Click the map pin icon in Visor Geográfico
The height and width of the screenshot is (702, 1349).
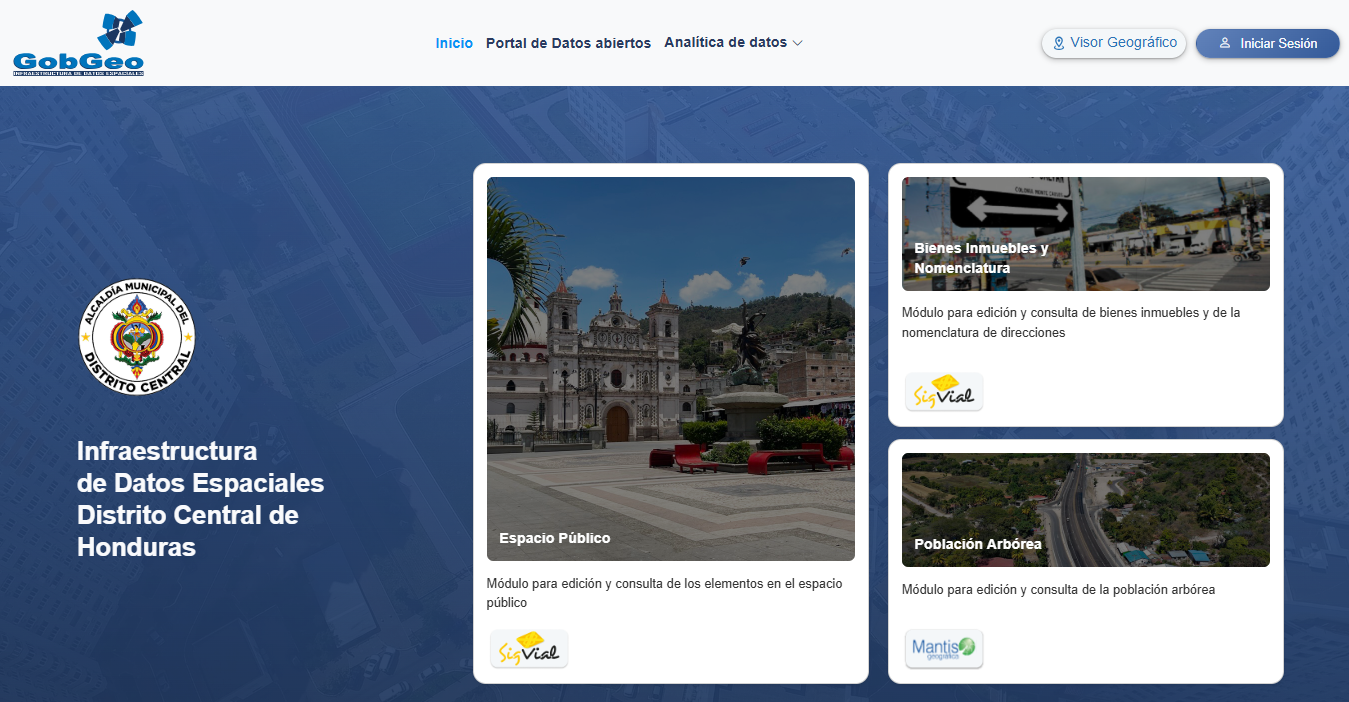coord(1059,44)
